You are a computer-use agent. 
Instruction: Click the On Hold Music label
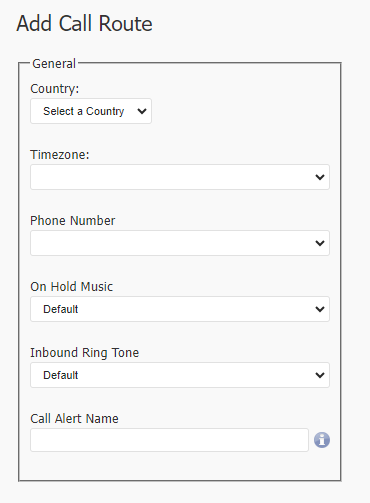click(72, 287)
